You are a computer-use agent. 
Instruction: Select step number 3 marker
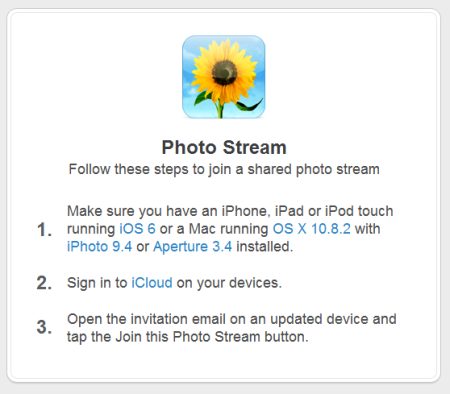pos(44,327)
